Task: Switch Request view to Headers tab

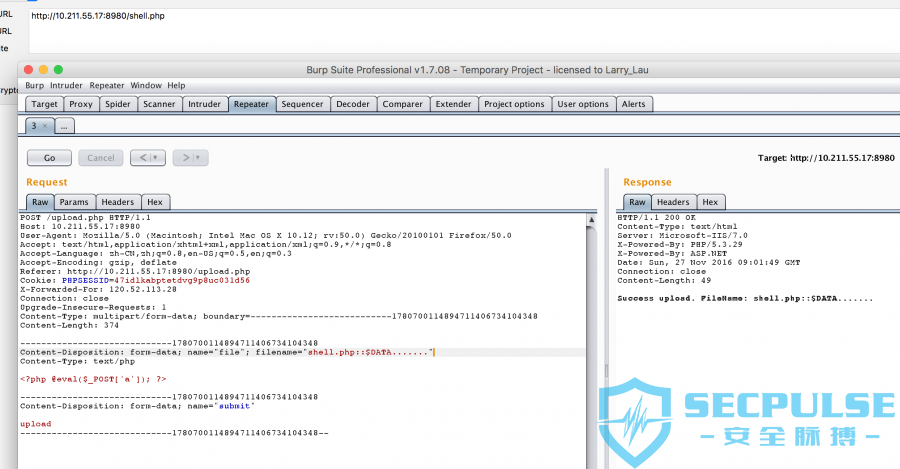Action: [118, 202]
